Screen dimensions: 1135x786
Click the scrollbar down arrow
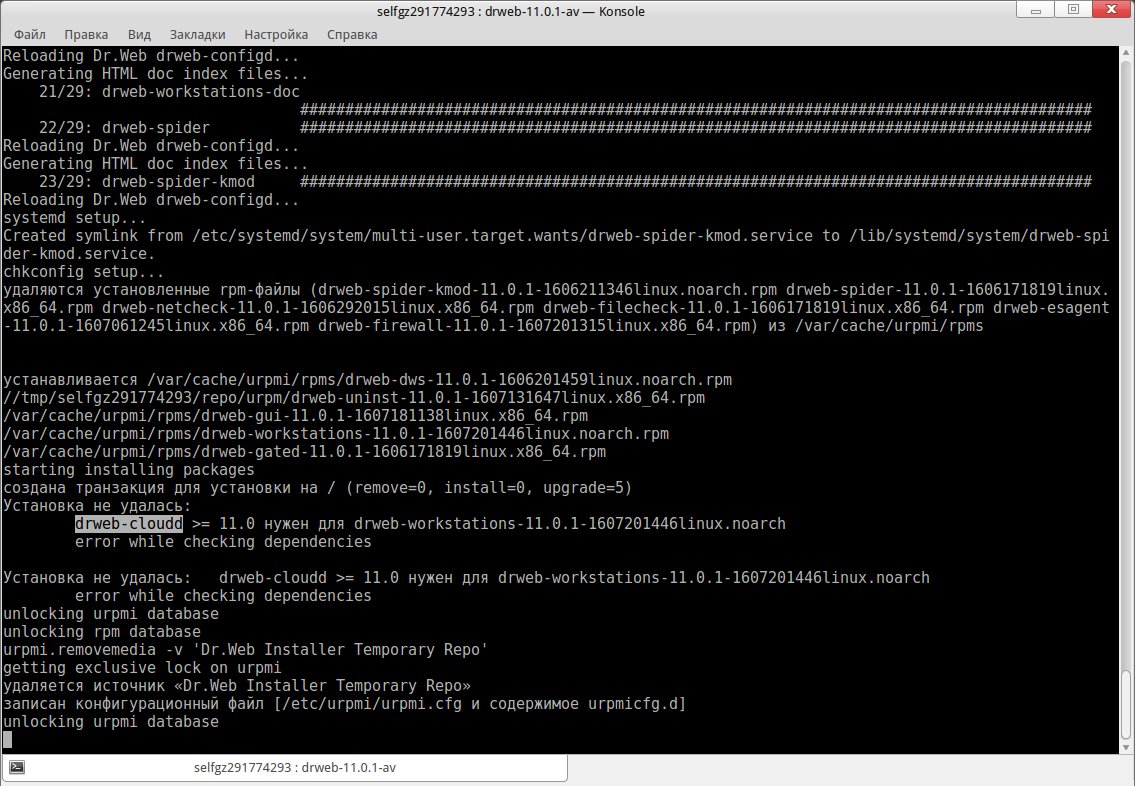tap(1126, 747)
